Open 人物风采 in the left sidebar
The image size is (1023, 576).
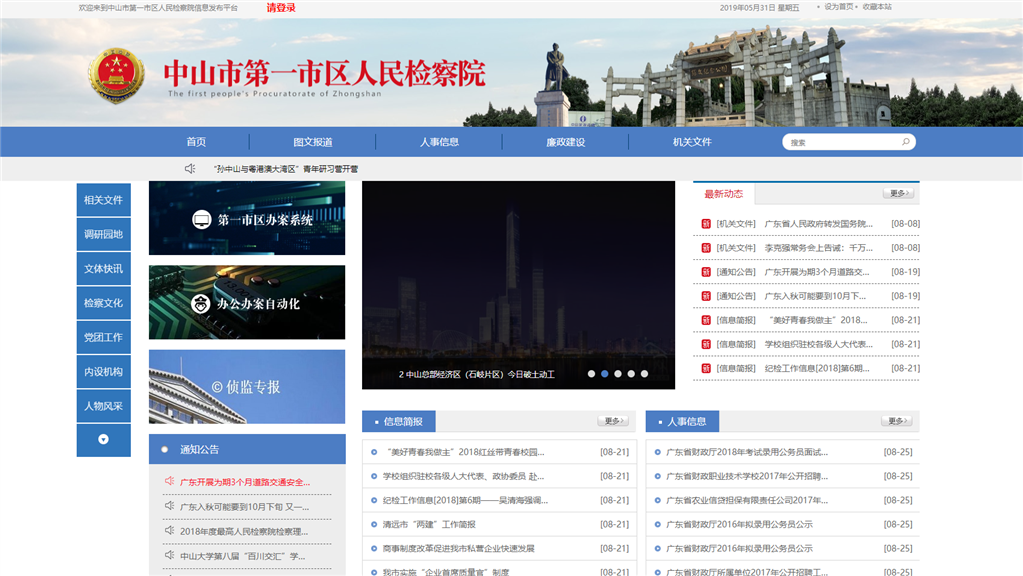(x=103, y=406)
